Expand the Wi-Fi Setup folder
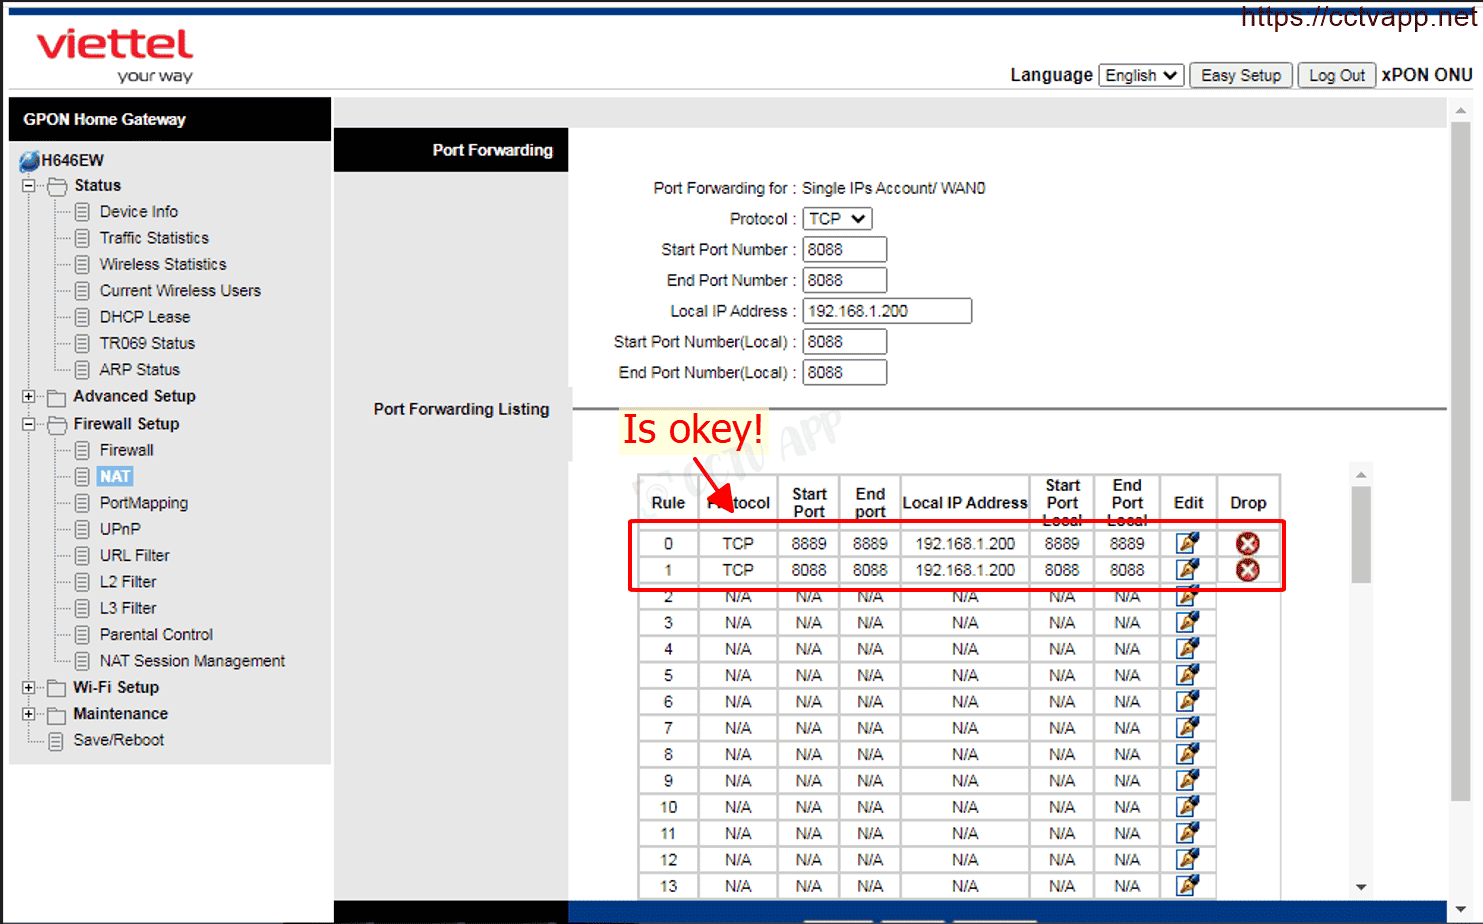 pos(29,688)
